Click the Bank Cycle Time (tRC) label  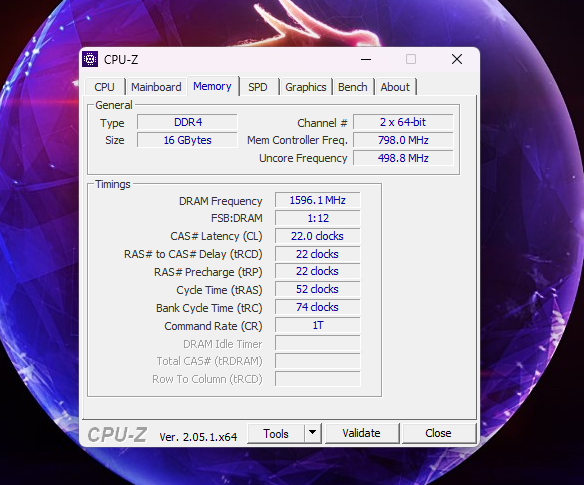(x=209, y=308)
